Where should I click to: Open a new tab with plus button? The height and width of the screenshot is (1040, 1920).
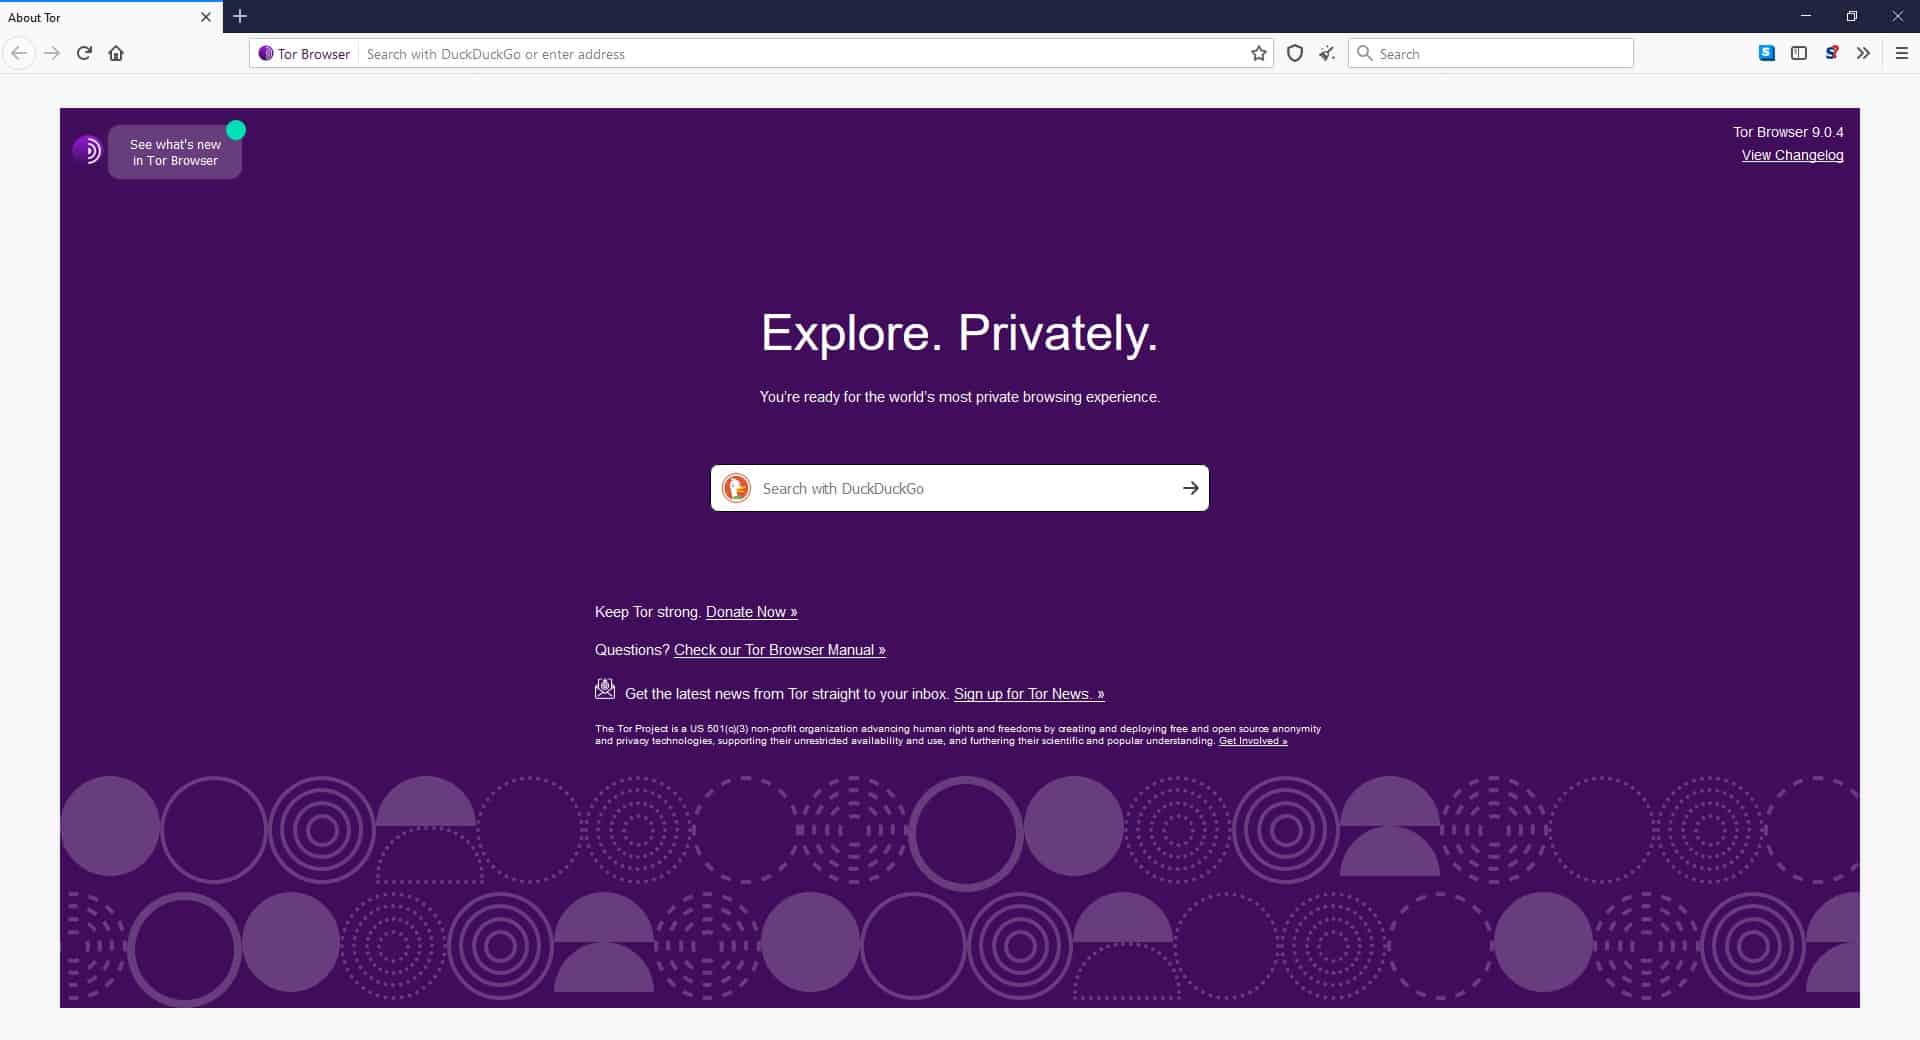[x=240, y=17]
